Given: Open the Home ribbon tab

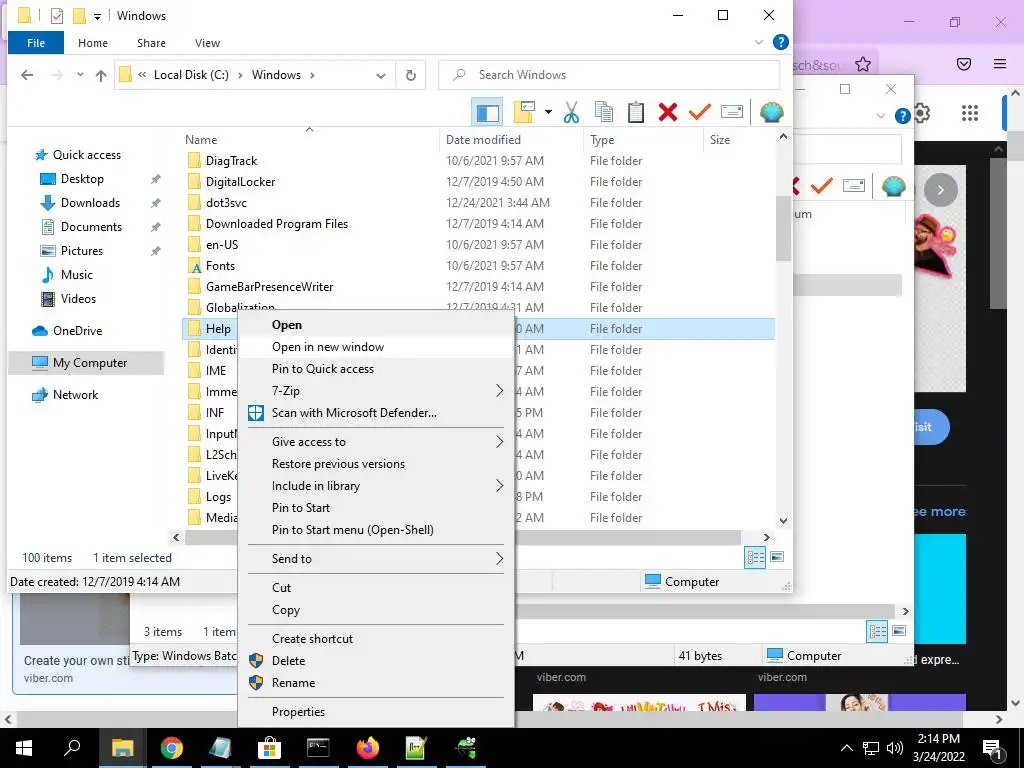Looking at the screenshot, I should [93, 43].
